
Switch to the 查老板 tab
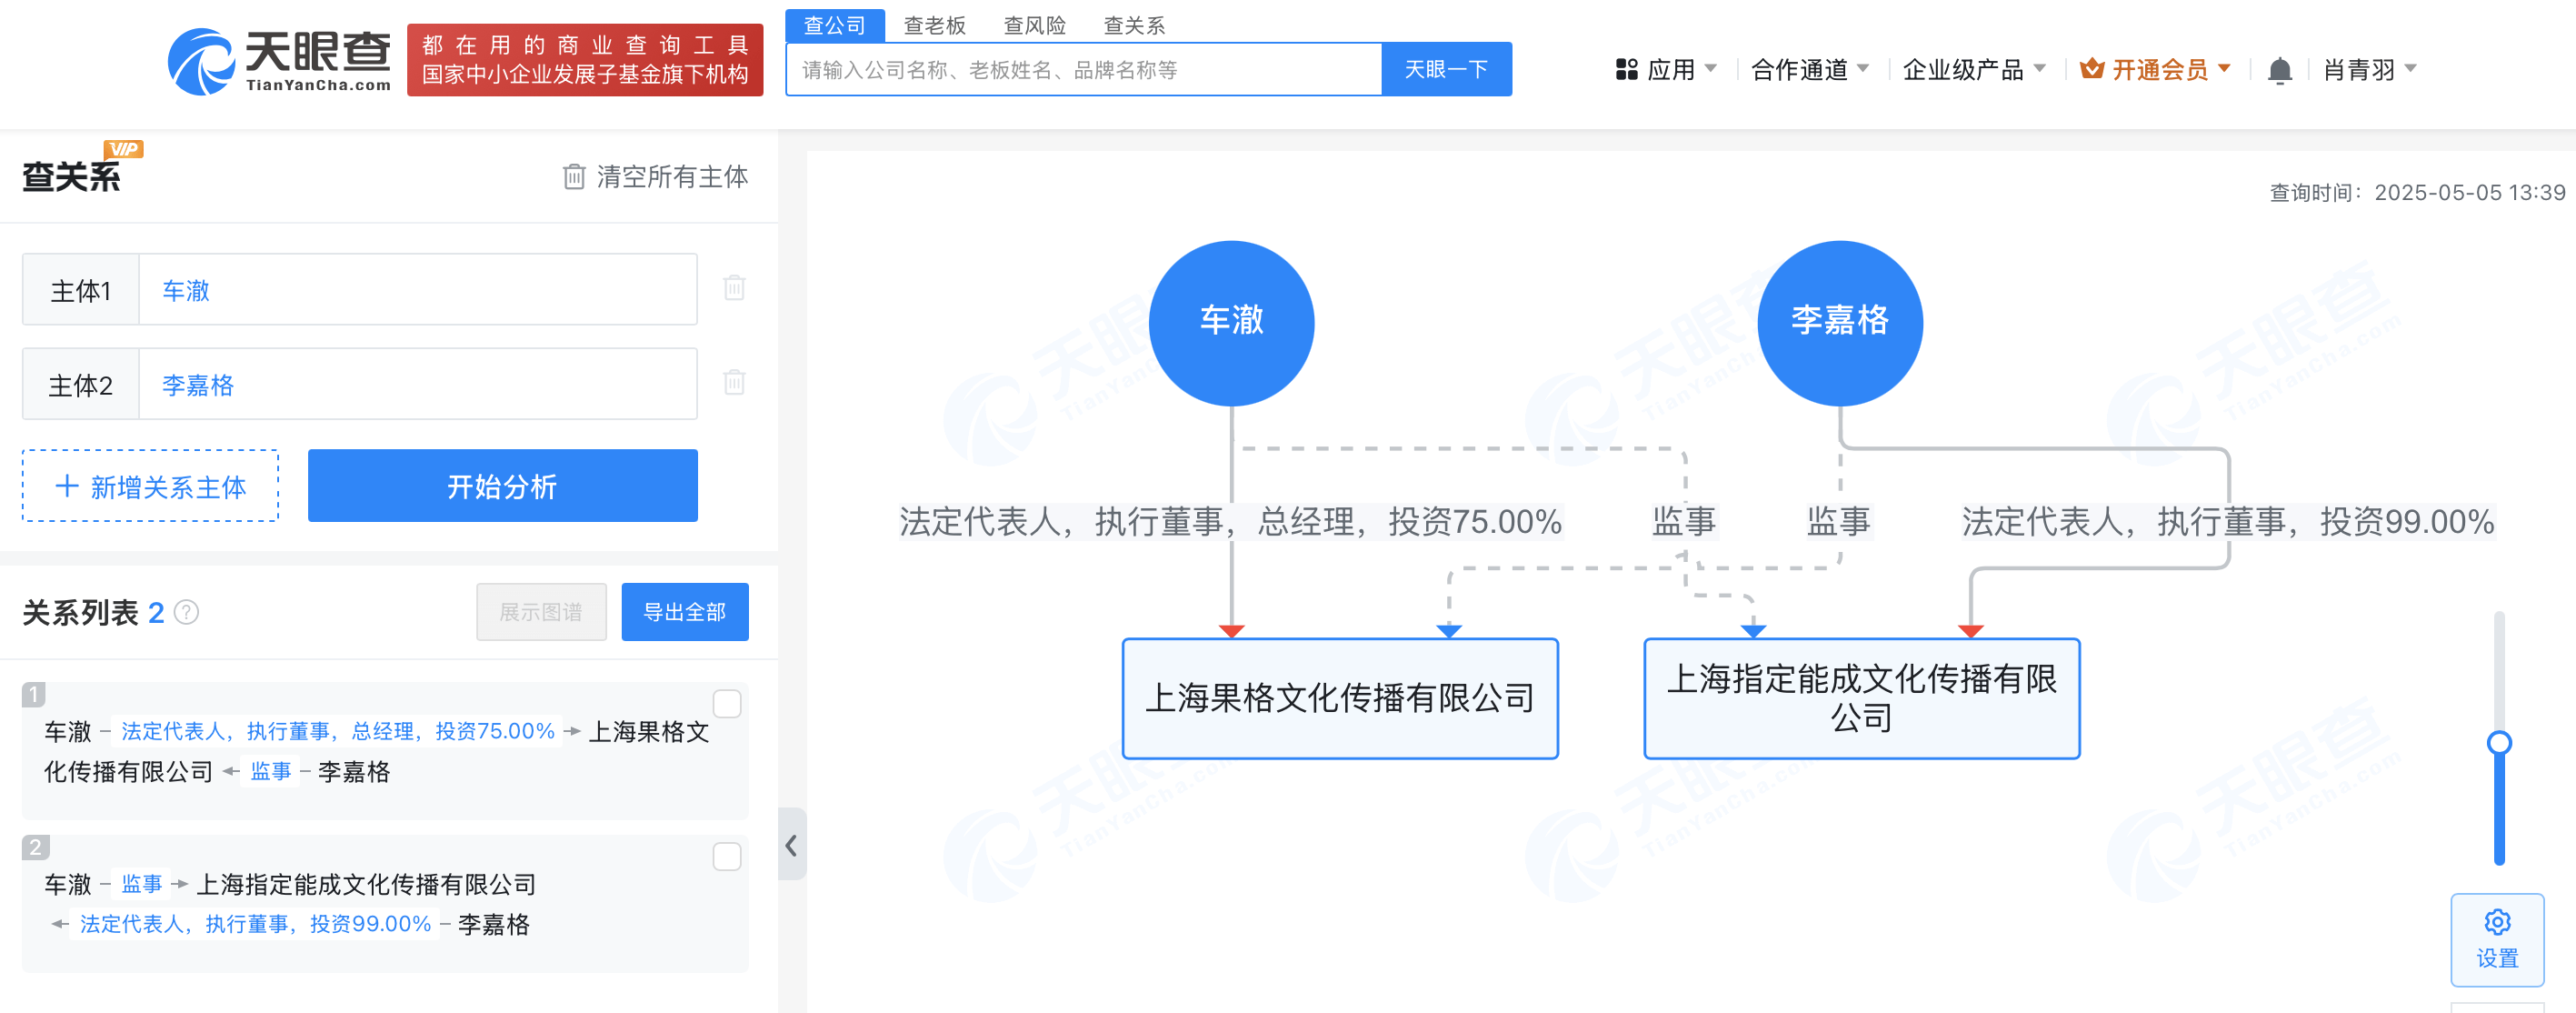934,25
